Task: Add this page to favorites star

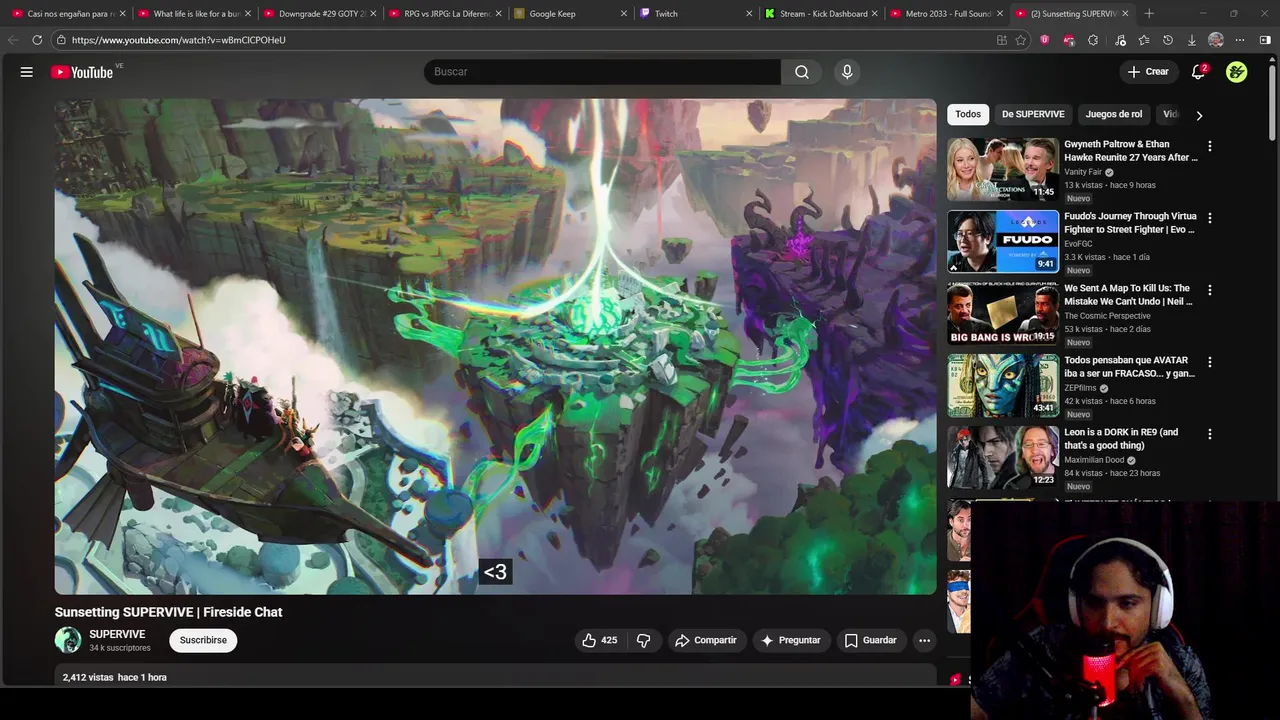Action: point(1021,40)
